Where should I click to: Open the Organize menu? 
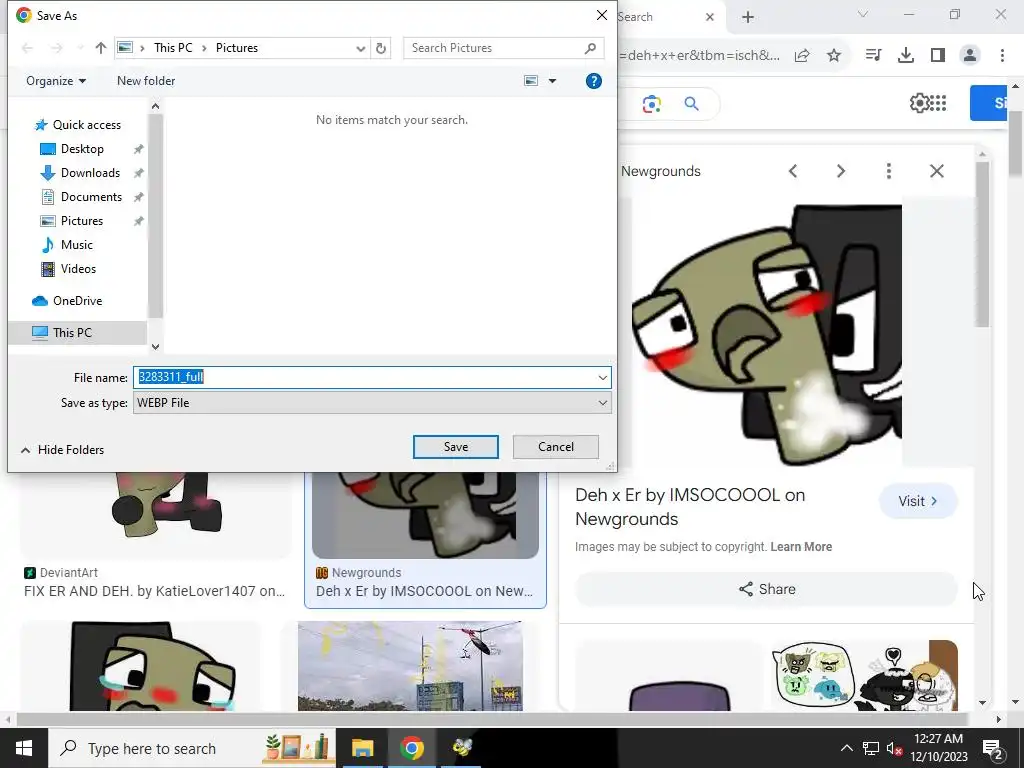56,81
